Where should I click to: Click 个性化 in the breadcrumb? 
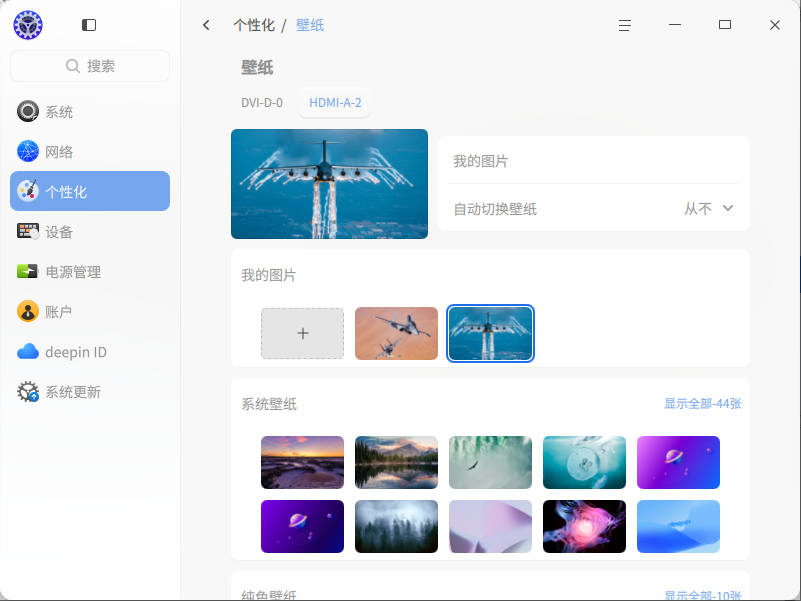[254, 25]
